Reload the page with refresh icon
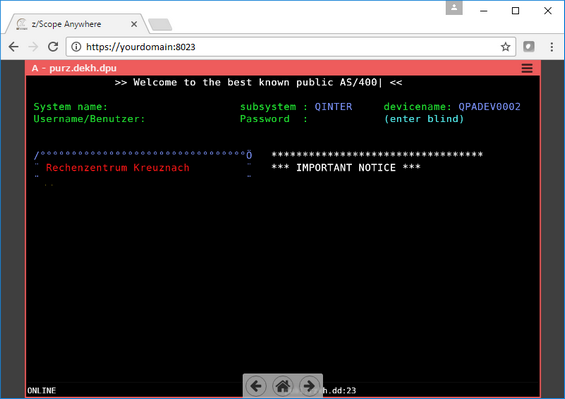565x399 pixels. 53,47
